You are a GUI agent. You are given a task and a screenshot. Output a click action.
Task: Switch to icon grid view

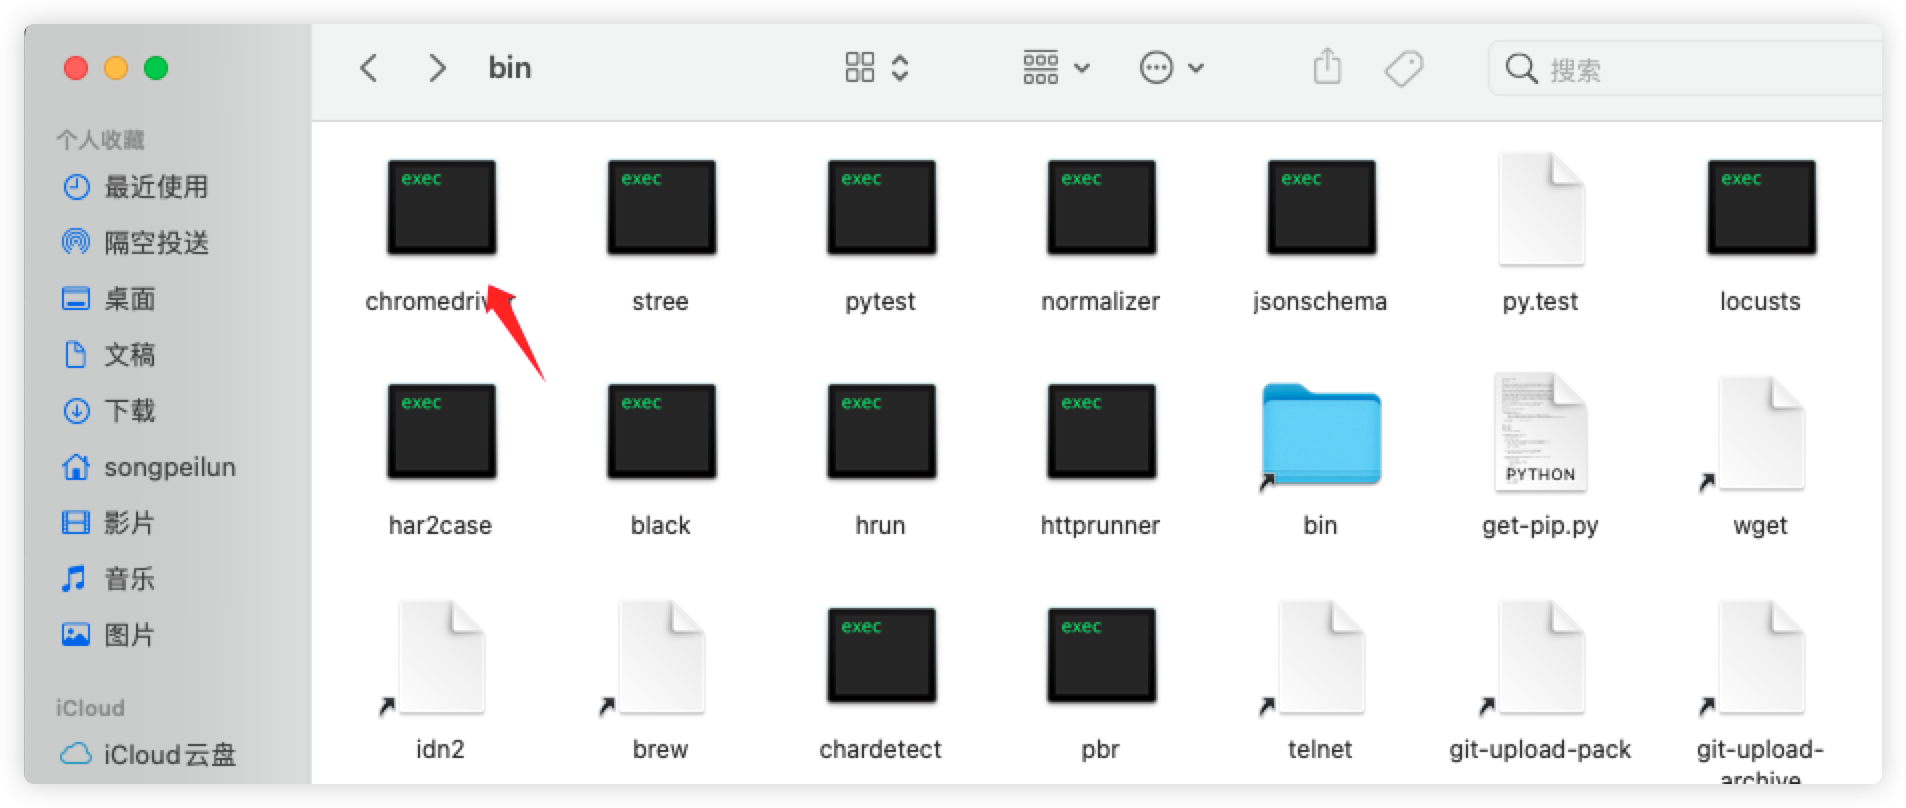click(860, 68)
